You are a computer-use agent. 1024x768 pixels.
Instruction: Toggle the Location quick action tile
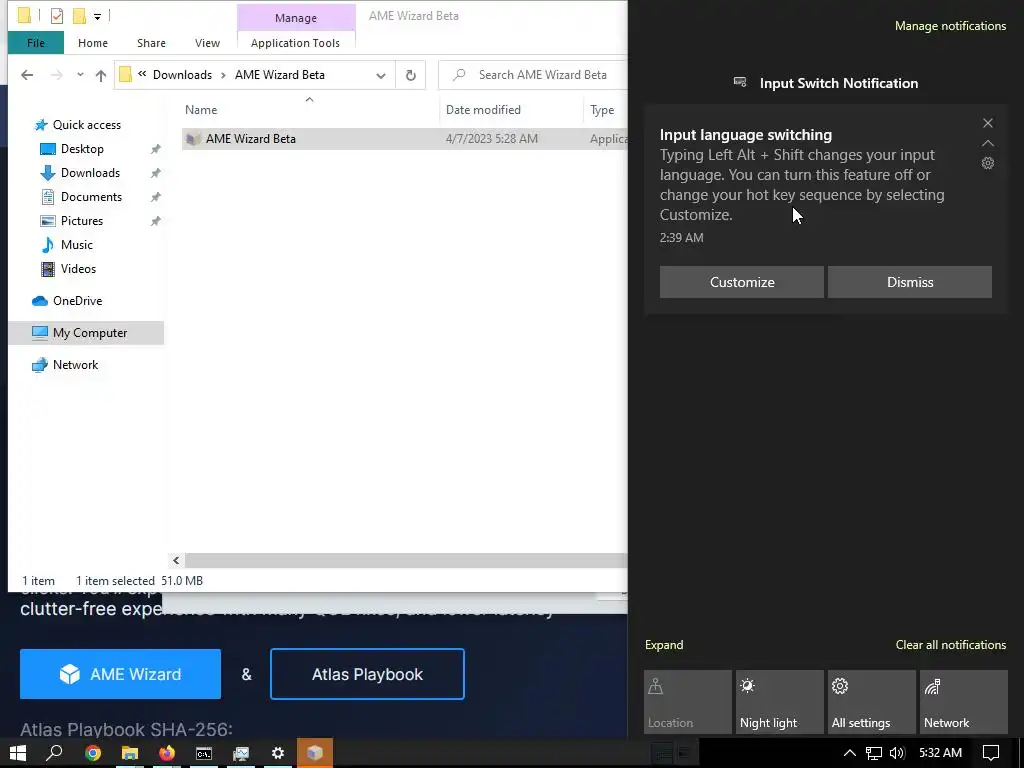coord(688,702)
